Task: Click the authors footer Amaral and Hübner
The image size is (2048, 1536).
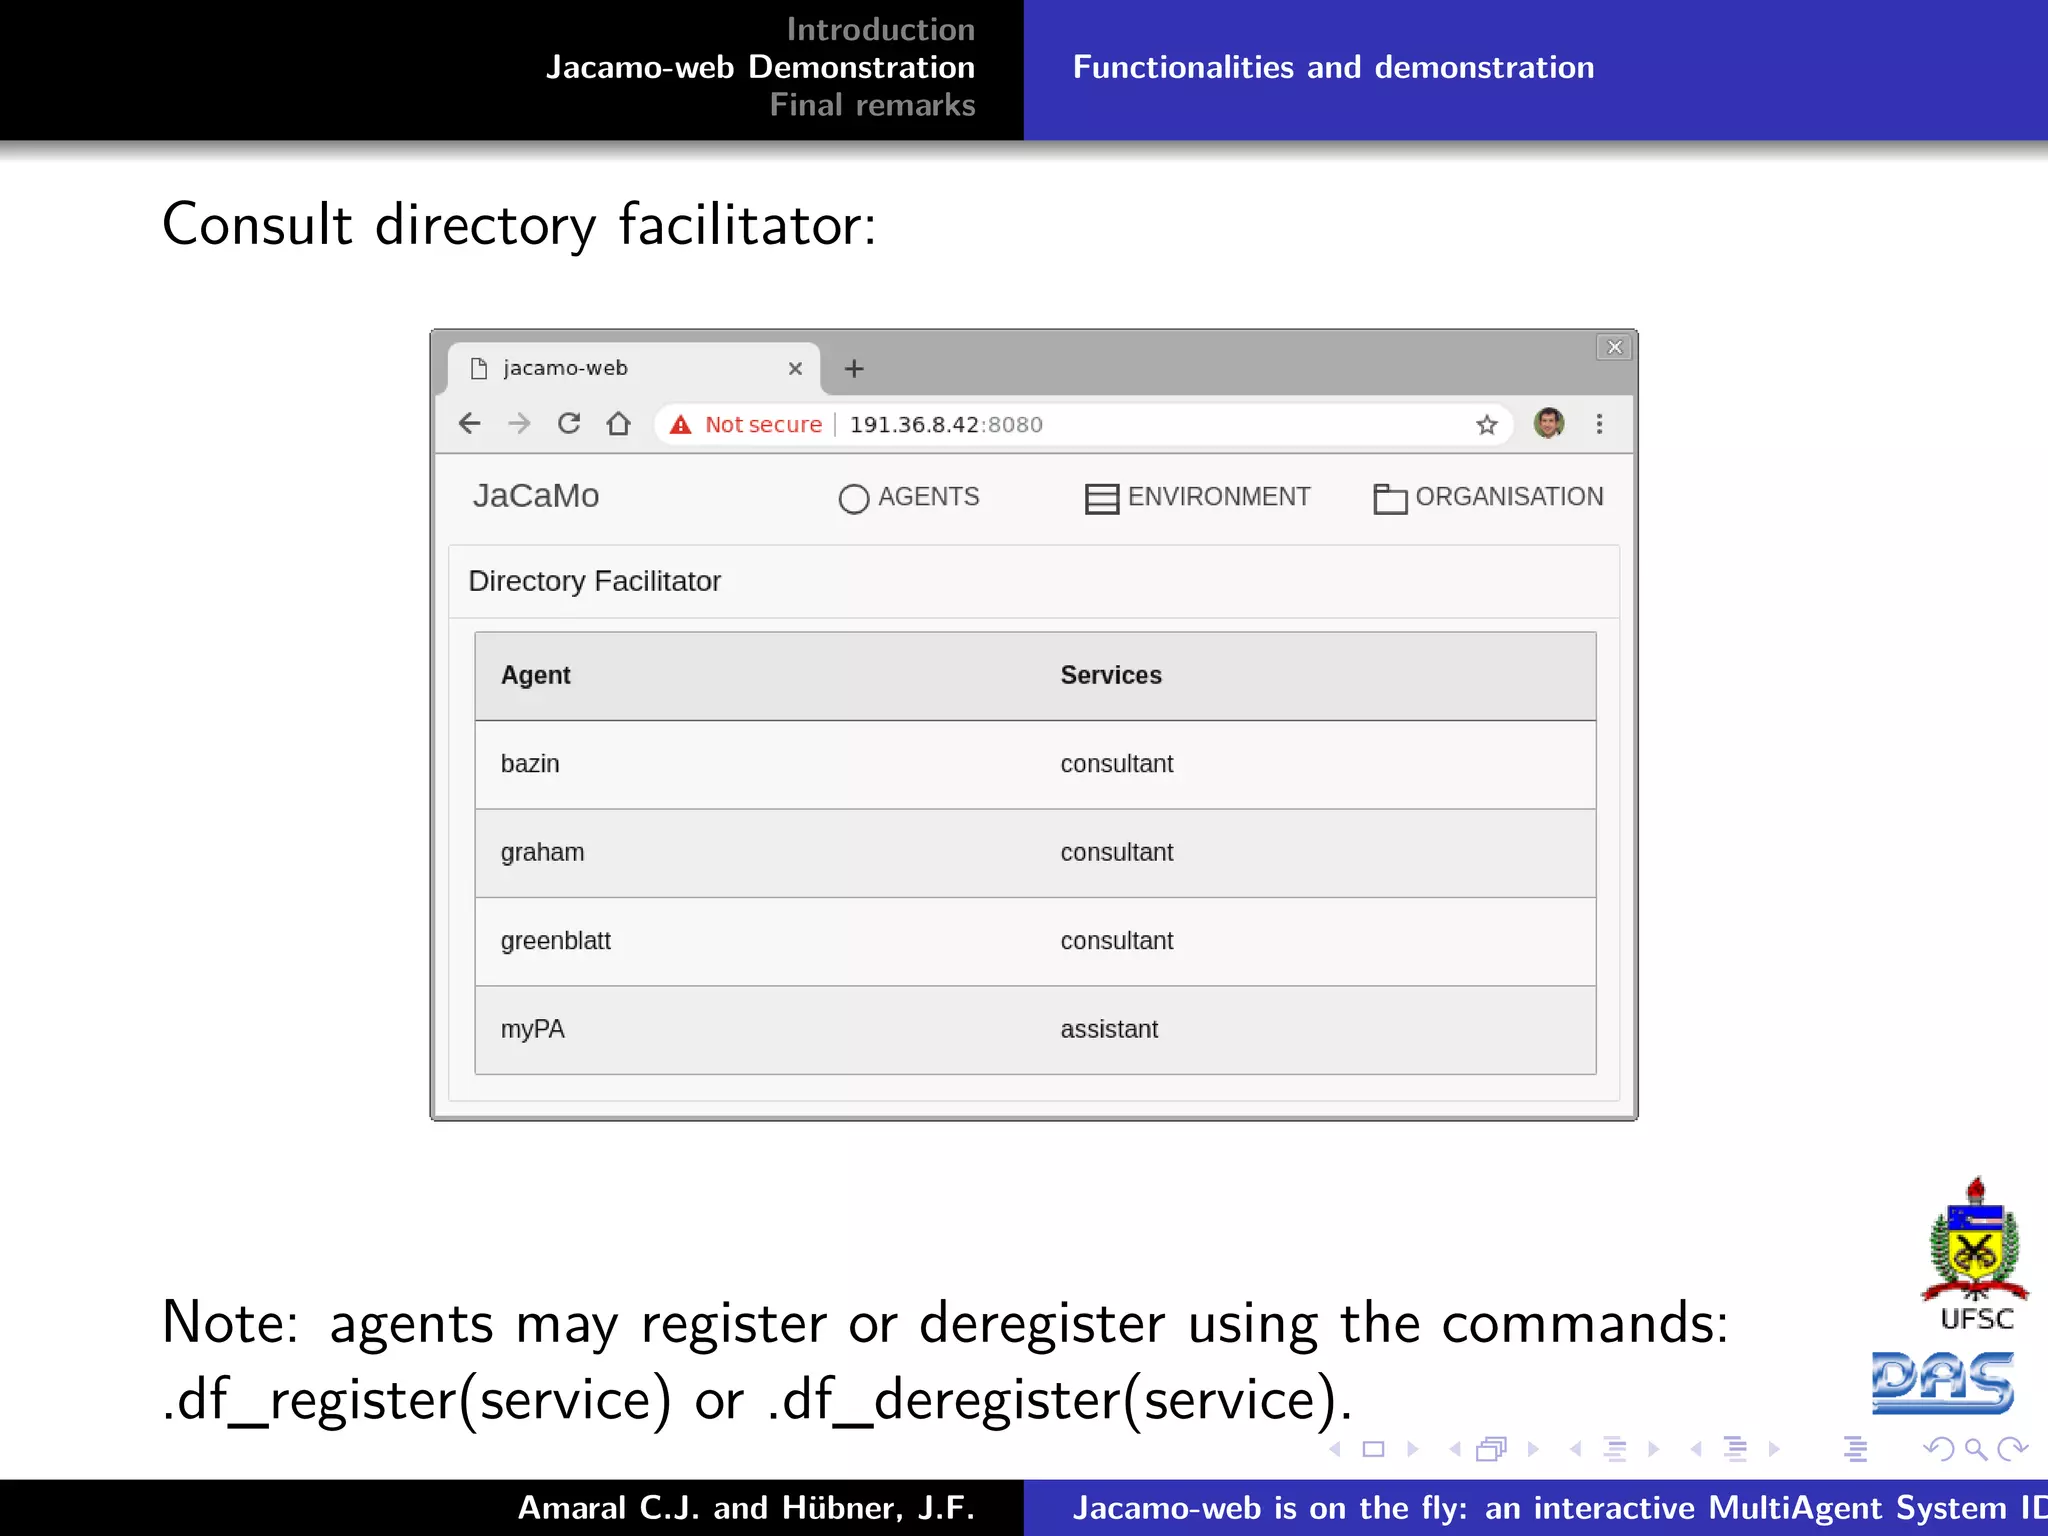Action: tap(746, 1508)
